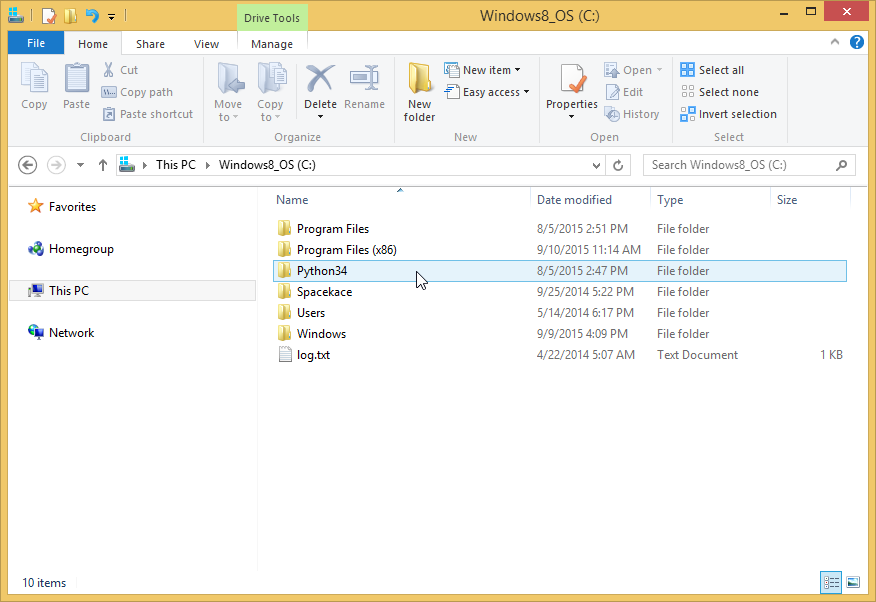Switch to the Manage ribbon tab

[272, 44]
